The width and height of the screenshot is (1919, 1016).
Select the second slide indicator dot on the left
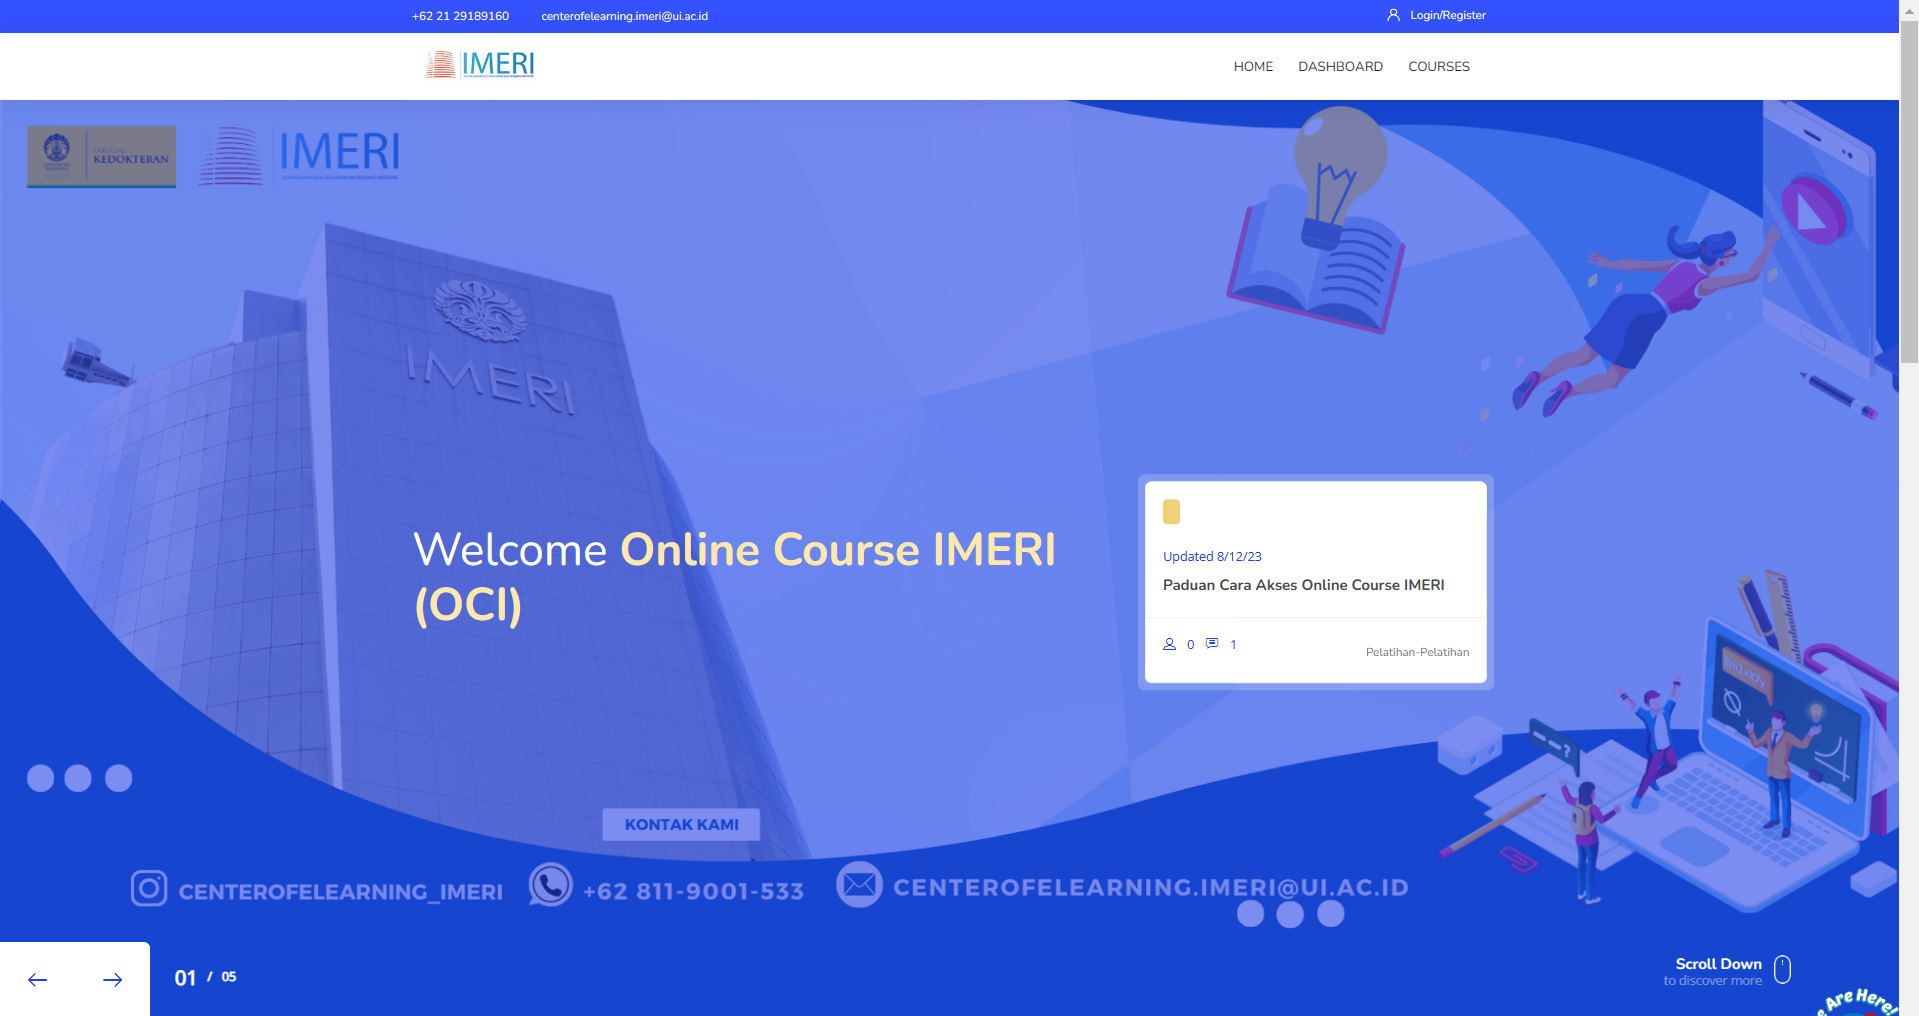[80, 778]
